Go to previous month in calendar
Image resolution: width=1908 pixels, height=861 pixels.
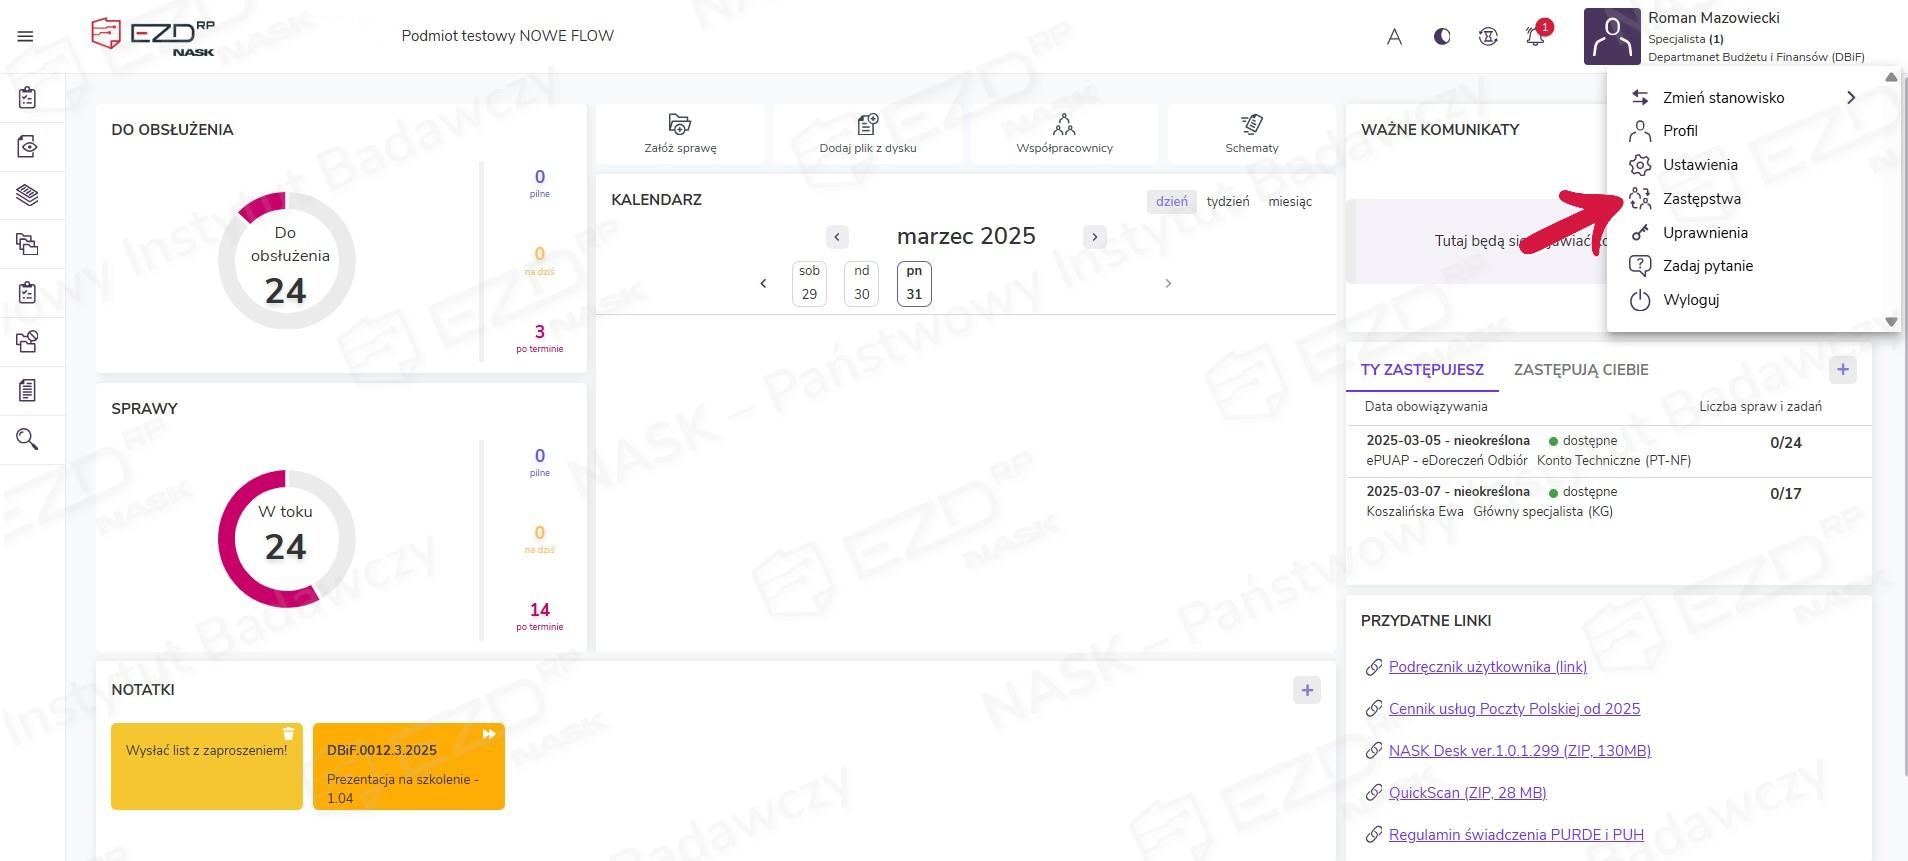pyautogui.click(x=837, y=237)
